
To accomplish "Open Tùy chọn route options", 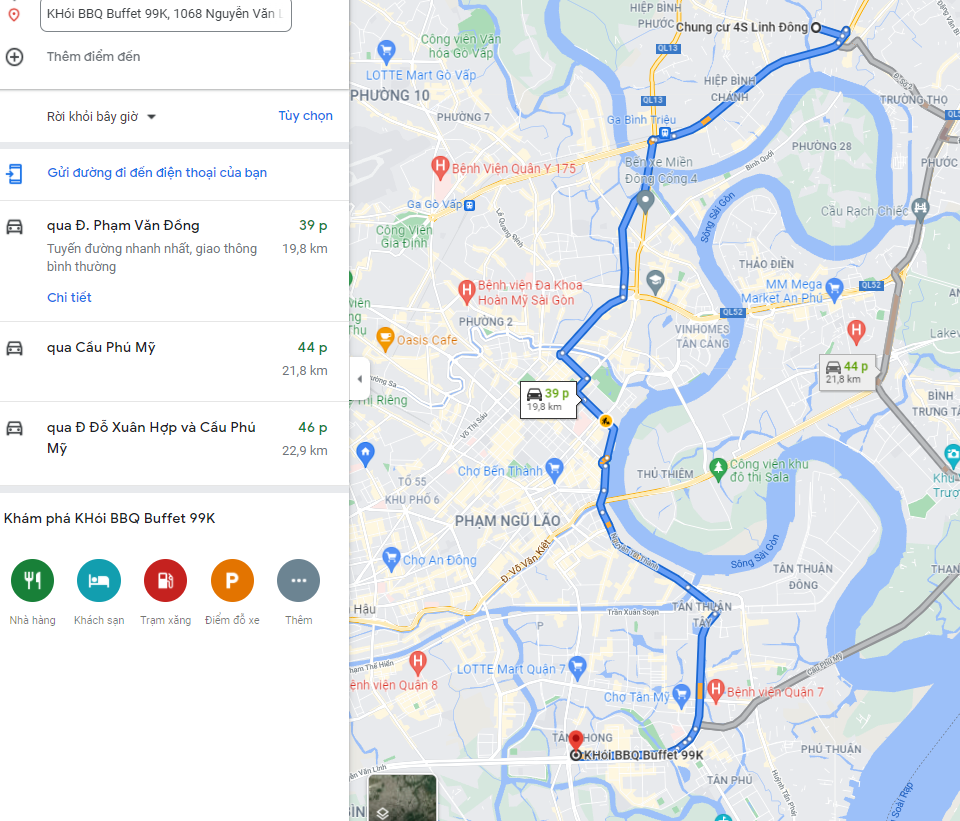I will tap(306, 116).
